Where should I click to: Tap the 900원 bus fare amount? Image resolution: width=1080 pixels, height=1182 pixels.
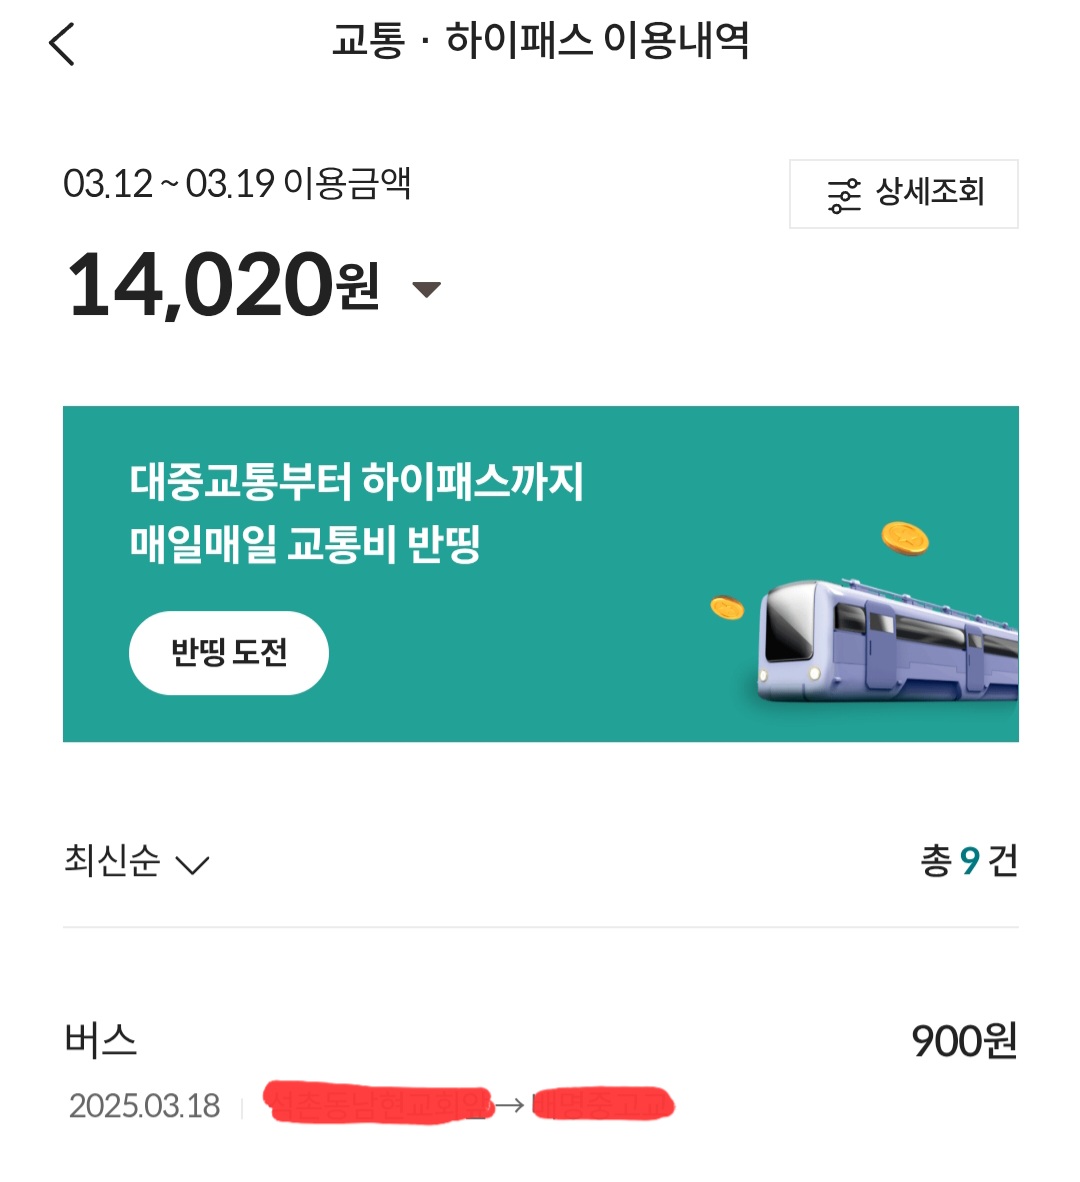click(963, 1042)
